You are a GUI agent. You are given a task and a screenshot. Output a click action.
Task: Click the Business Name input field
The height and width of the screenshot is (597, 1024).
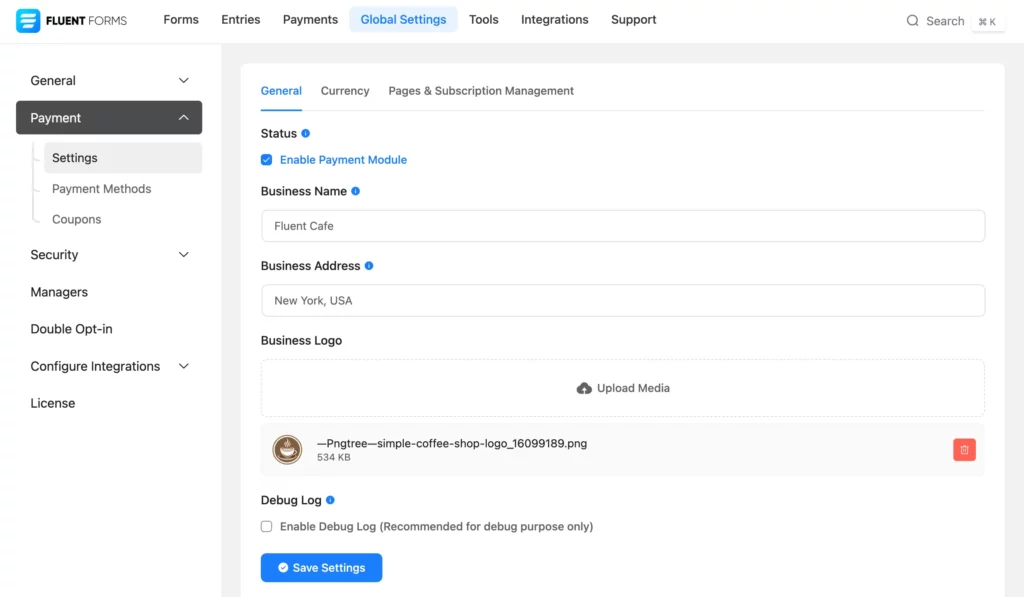[623, 226]
